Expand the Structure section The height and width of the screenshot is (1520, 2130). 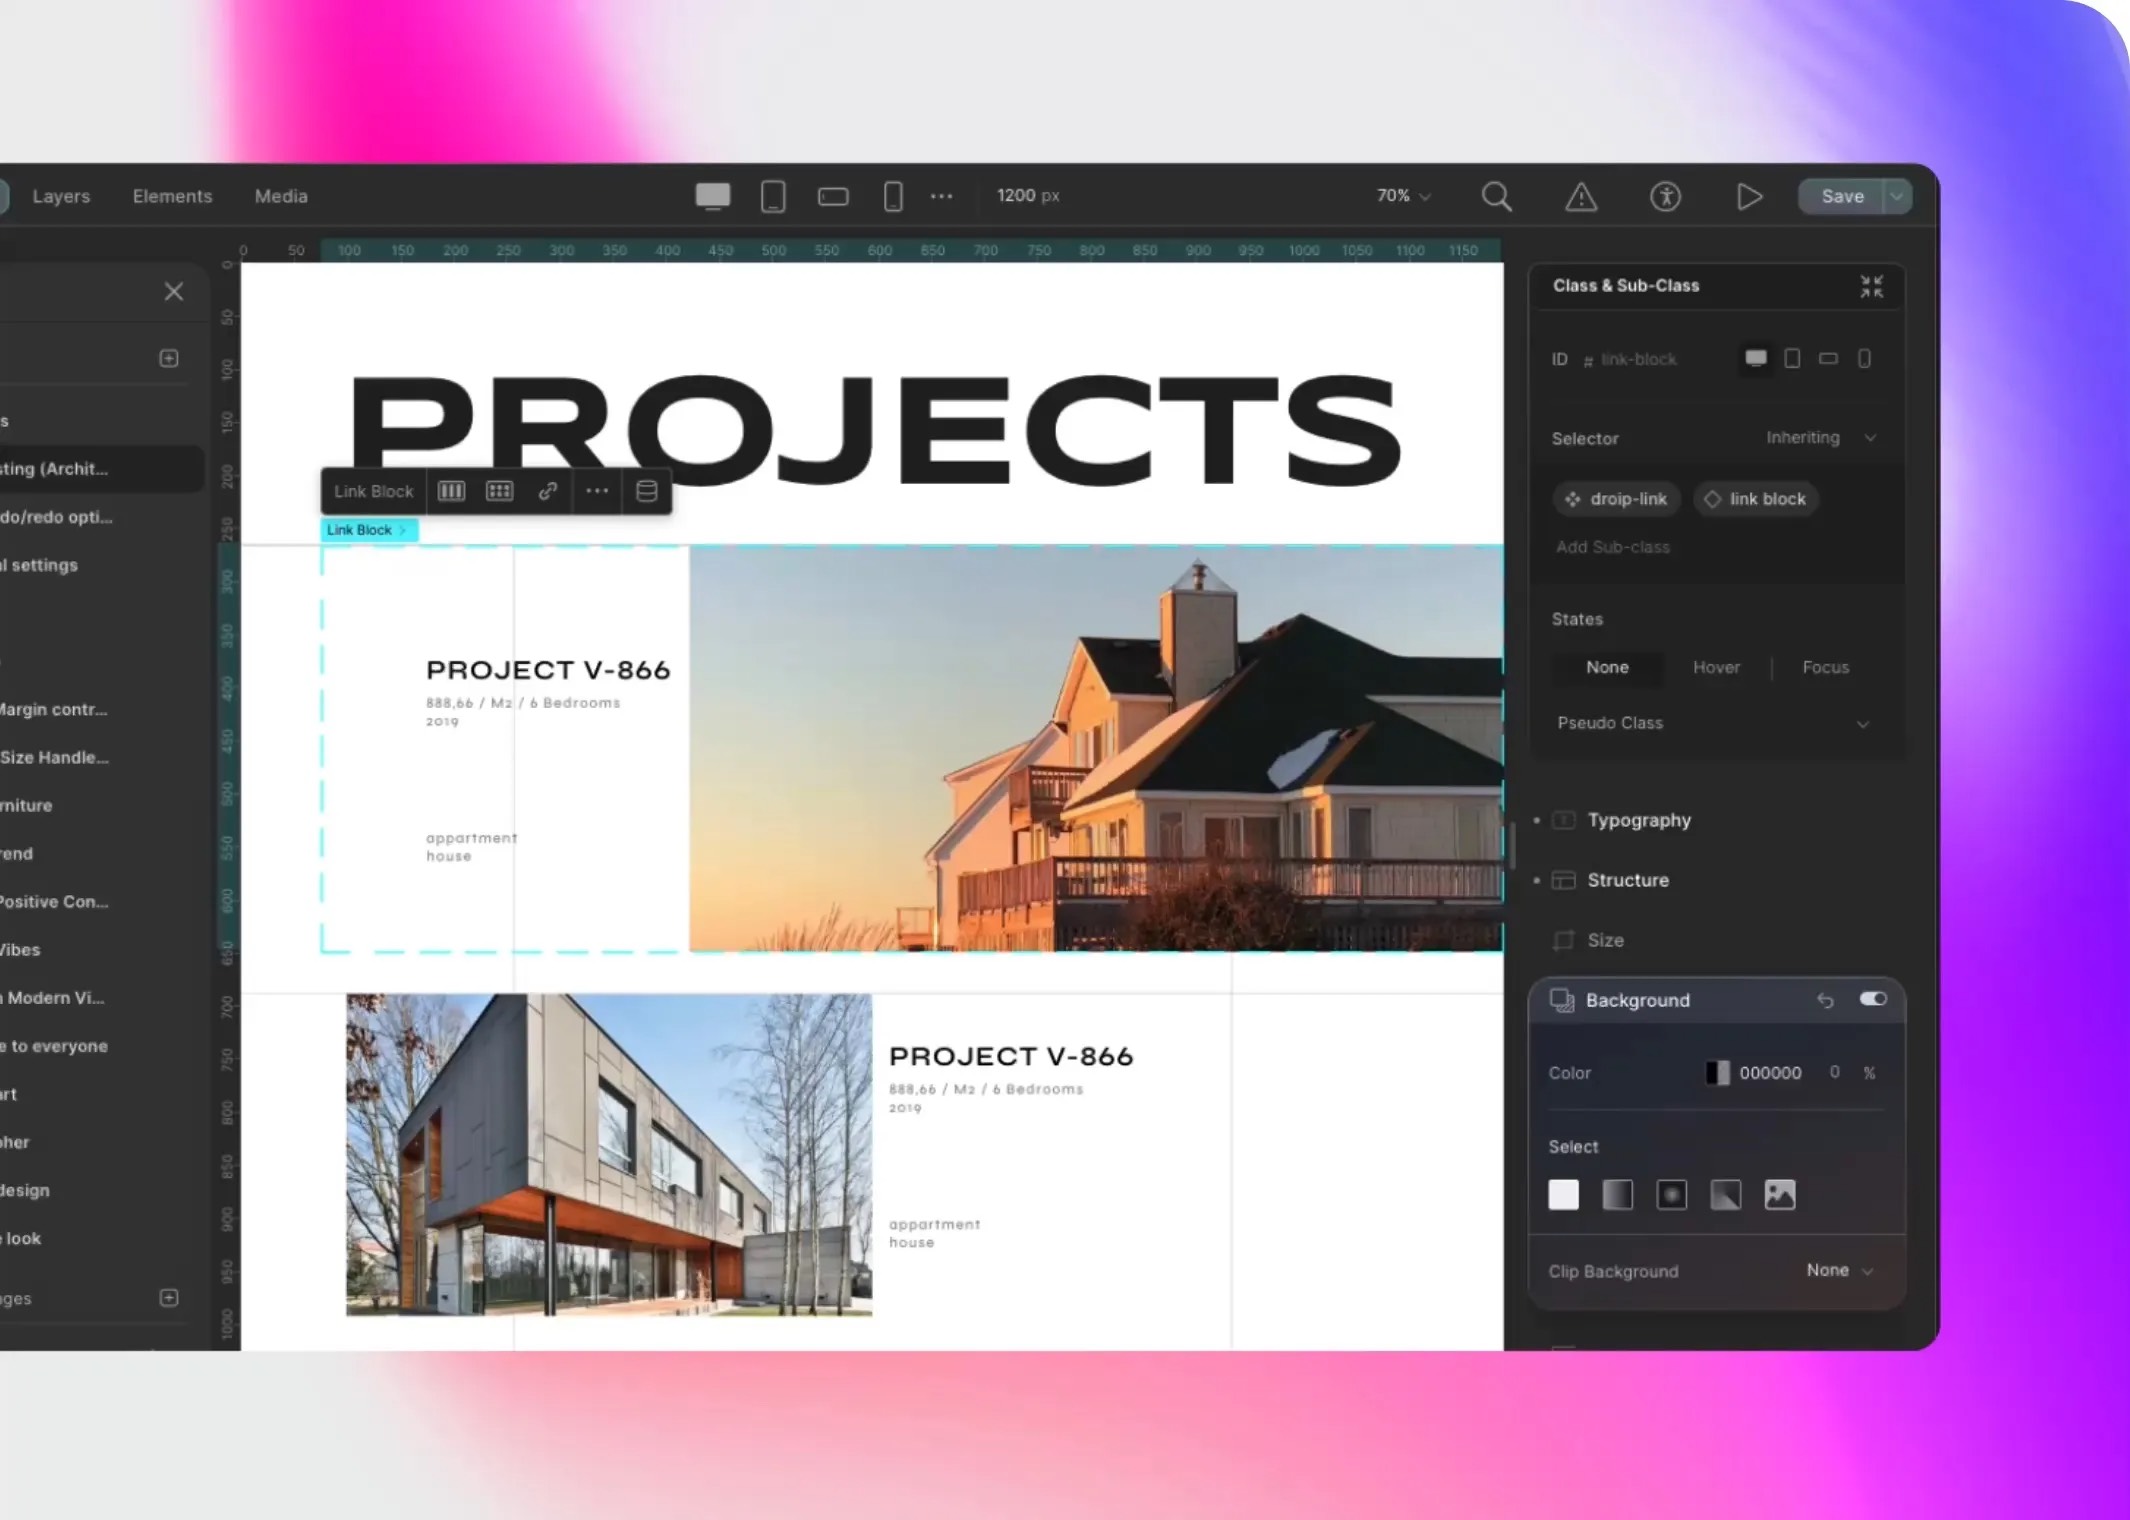[x=1627, y=880]
